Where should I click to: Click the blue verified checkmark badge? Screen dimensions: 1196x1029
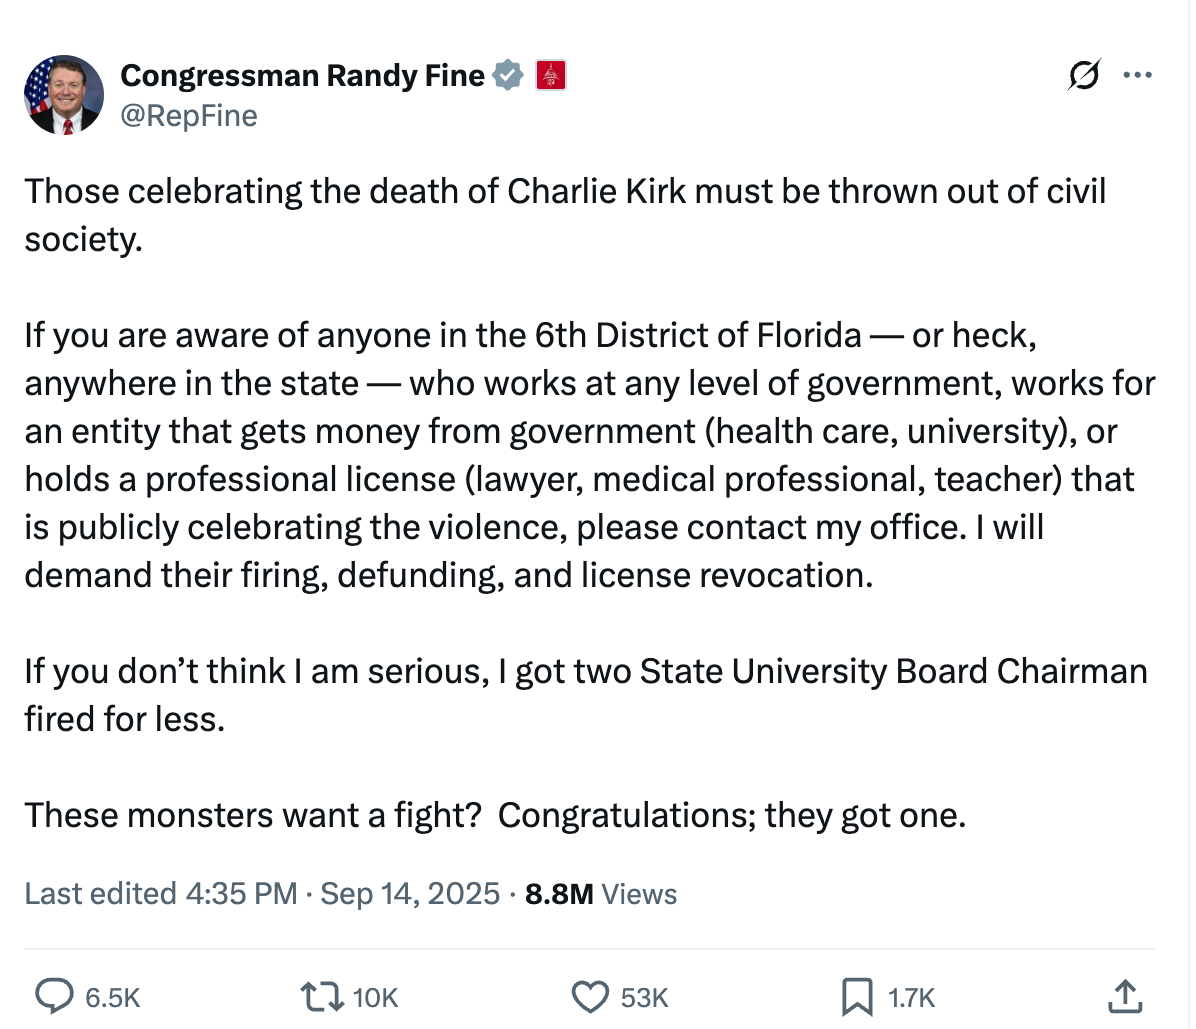coord(508,75)
